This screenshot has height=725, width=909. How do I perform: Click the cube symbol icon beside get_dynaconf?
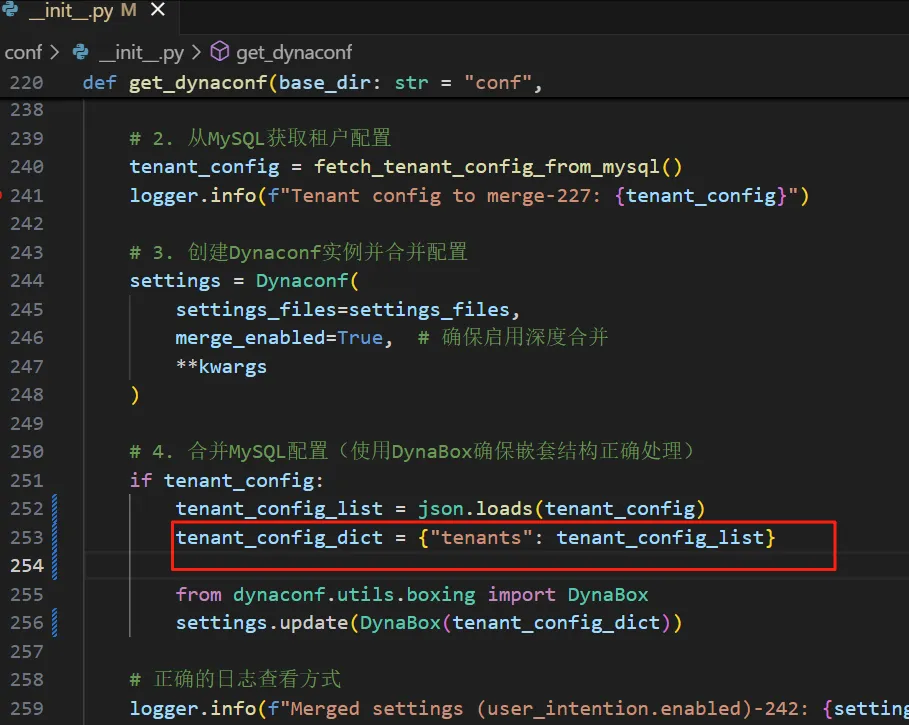click(x=220, y=52)
